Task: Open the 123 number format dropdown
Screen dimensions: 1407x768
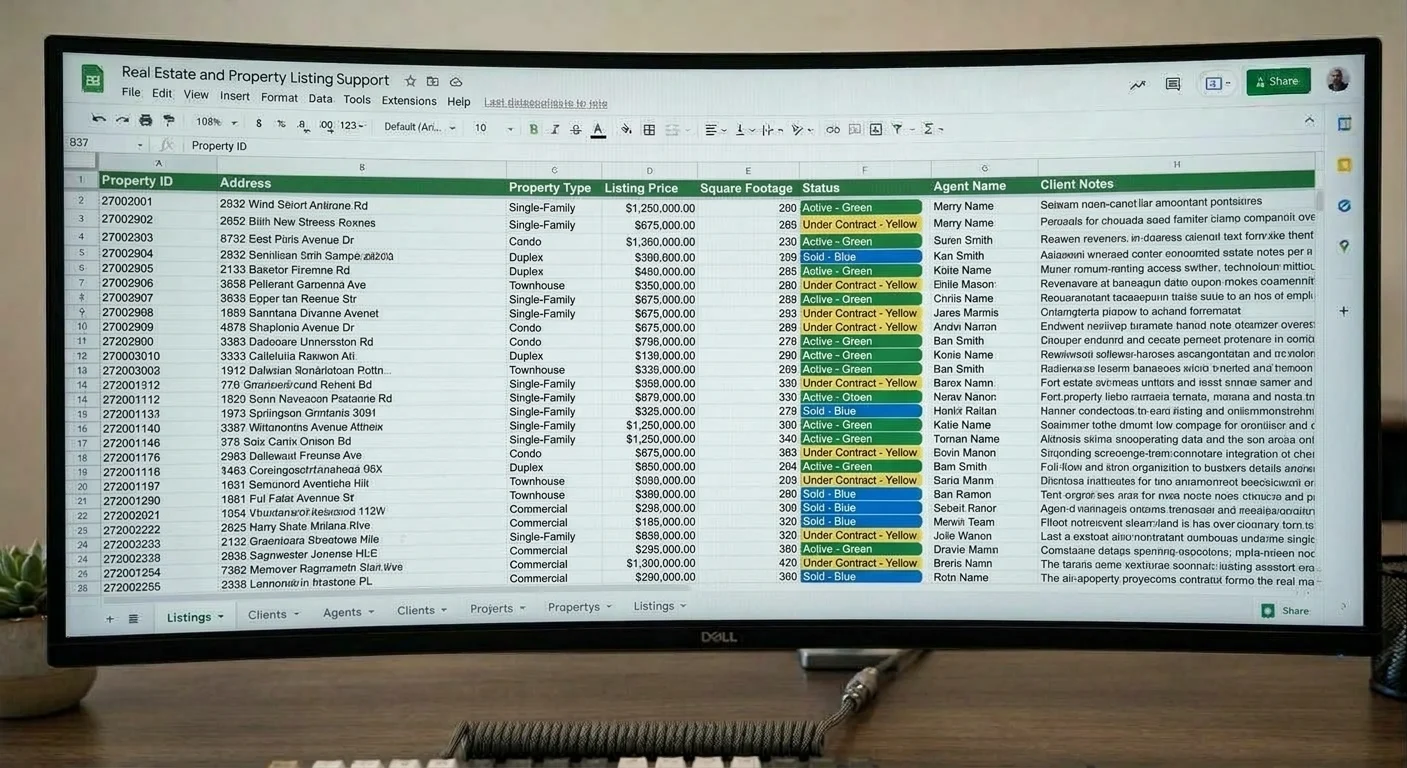Action: pos(352,126)
